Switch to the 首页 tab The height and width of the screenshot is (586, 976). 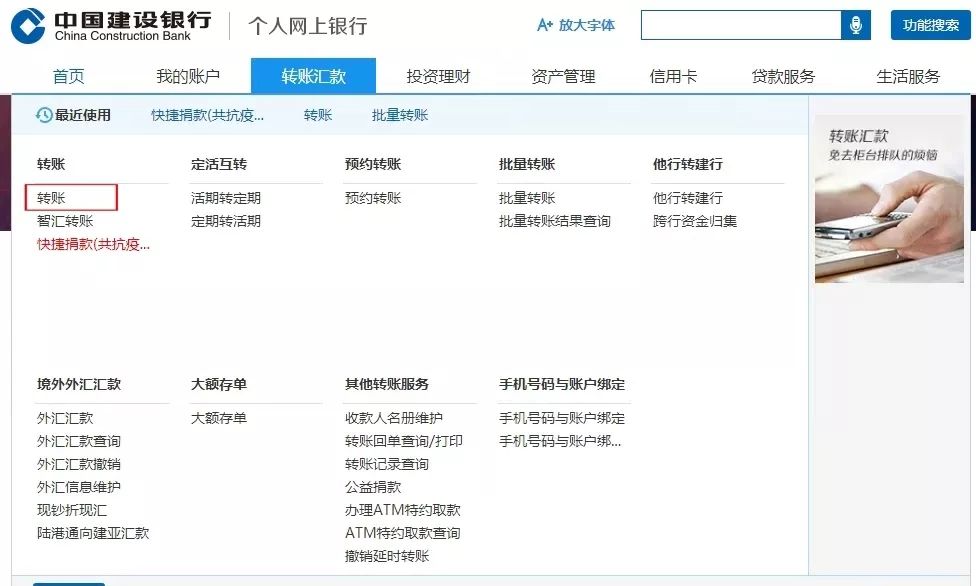coord(70,75)
